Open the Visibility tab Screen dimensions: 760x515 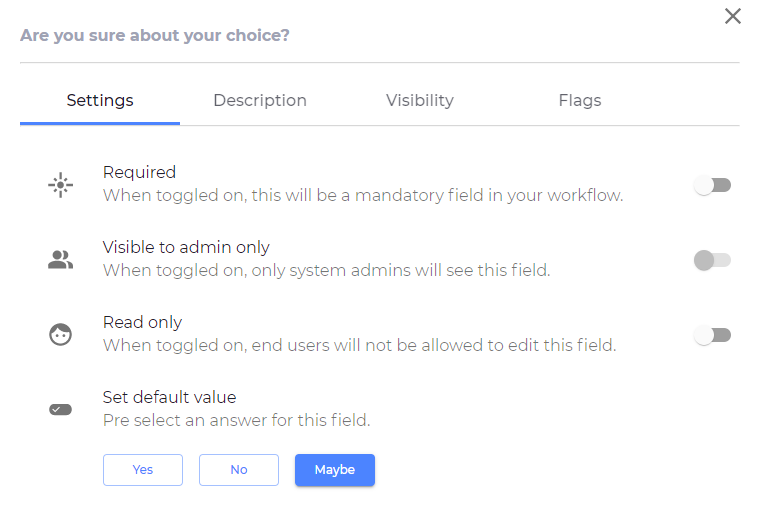(x=420, y=100)
